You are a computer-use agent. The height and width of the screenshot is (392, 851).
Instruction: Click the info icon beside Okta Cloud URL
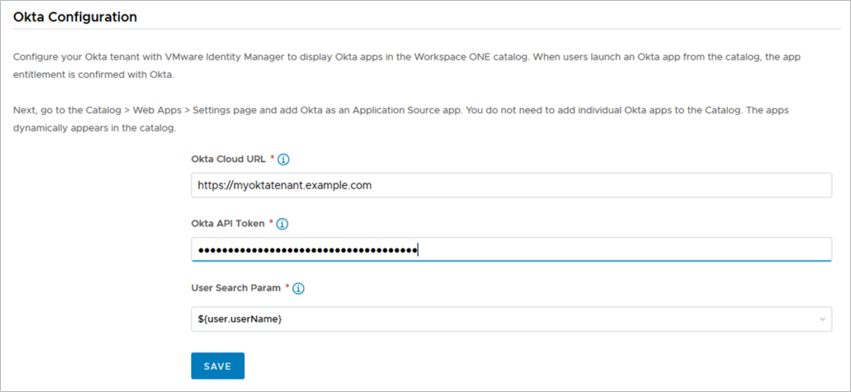point(284,160)
